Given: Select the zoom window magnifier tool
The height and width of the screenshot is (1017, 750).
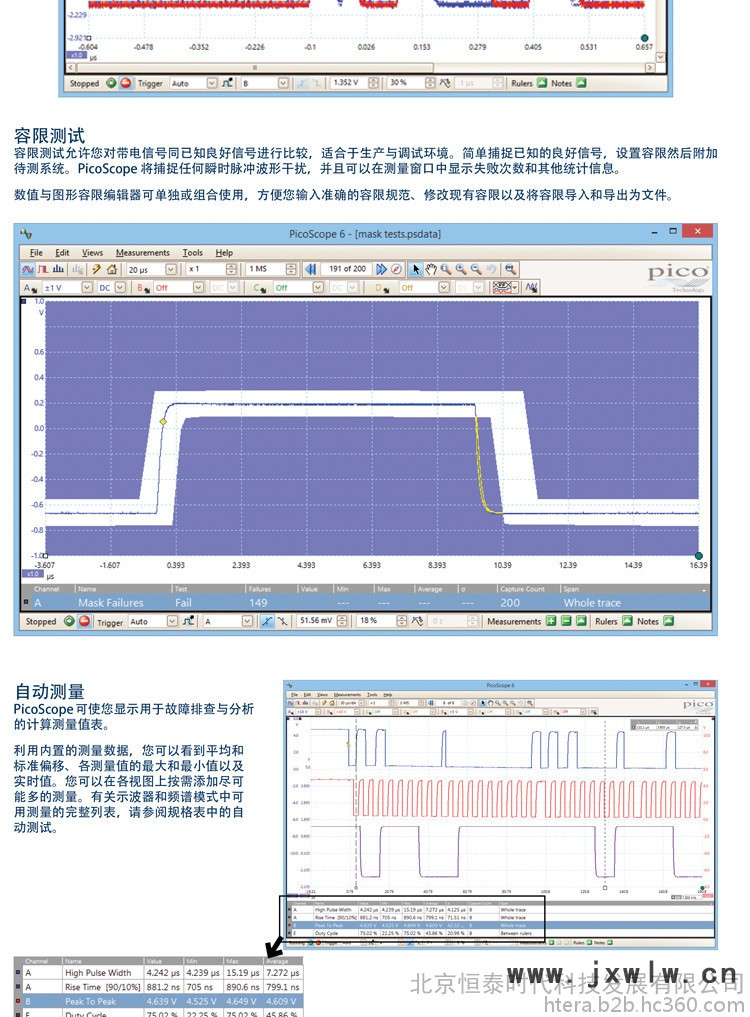Looking at the screenshot, I should coord(446,269).
